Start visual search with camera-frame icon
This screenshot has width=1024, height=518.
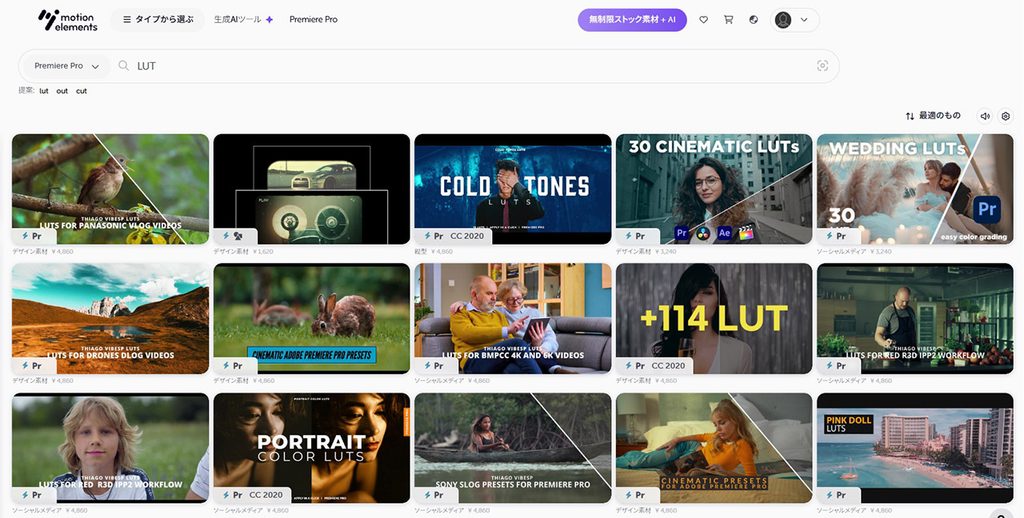[x=822, y=65]
